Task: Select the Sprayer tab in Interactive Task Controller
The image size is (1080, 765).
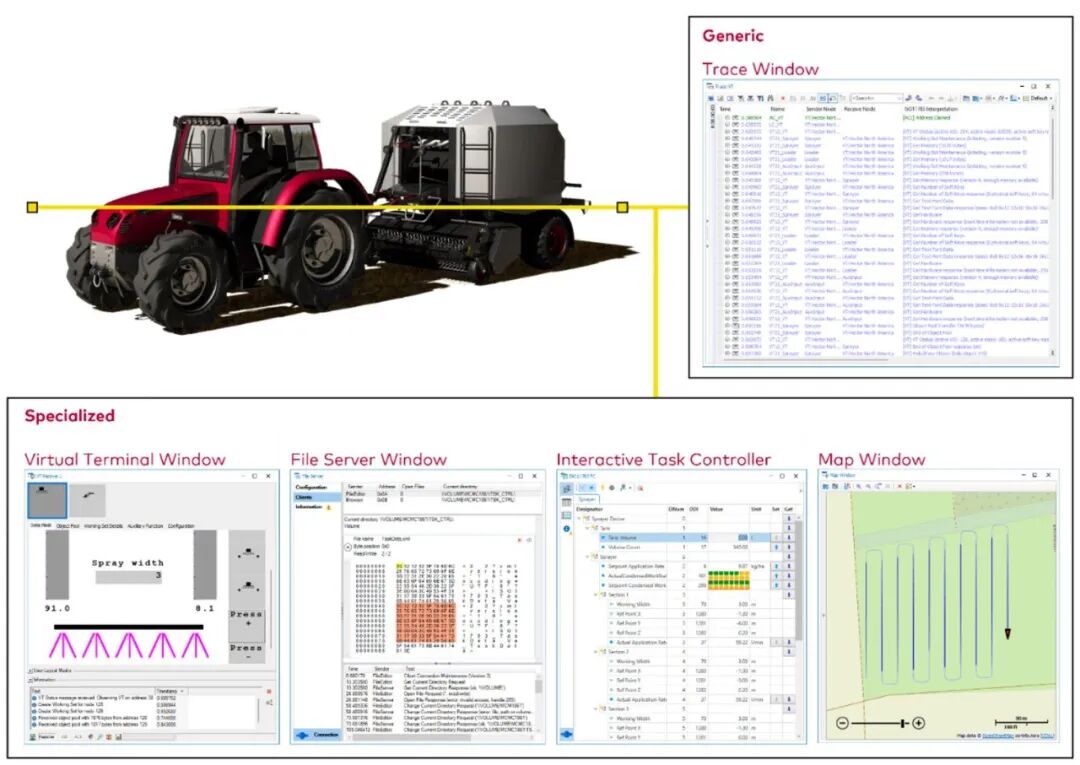Action: (587, 499)
